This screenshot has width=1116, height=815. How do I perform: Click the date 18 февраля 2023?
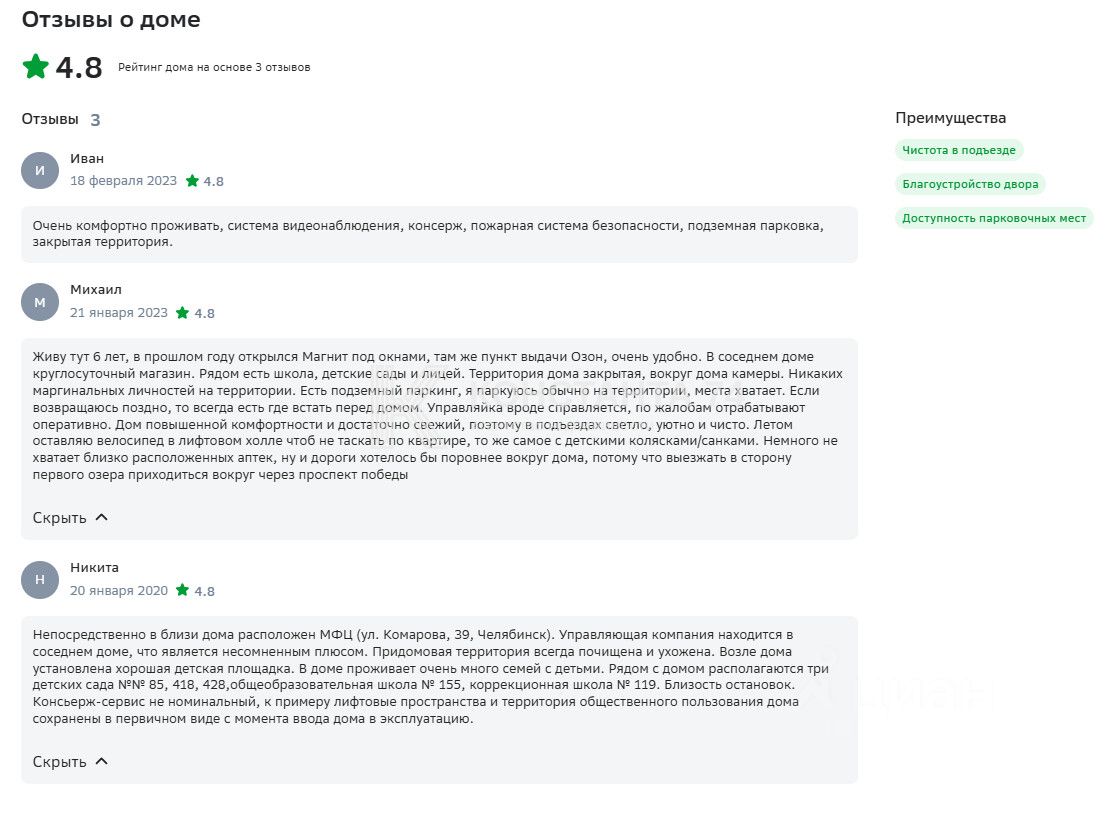(123, 181)
